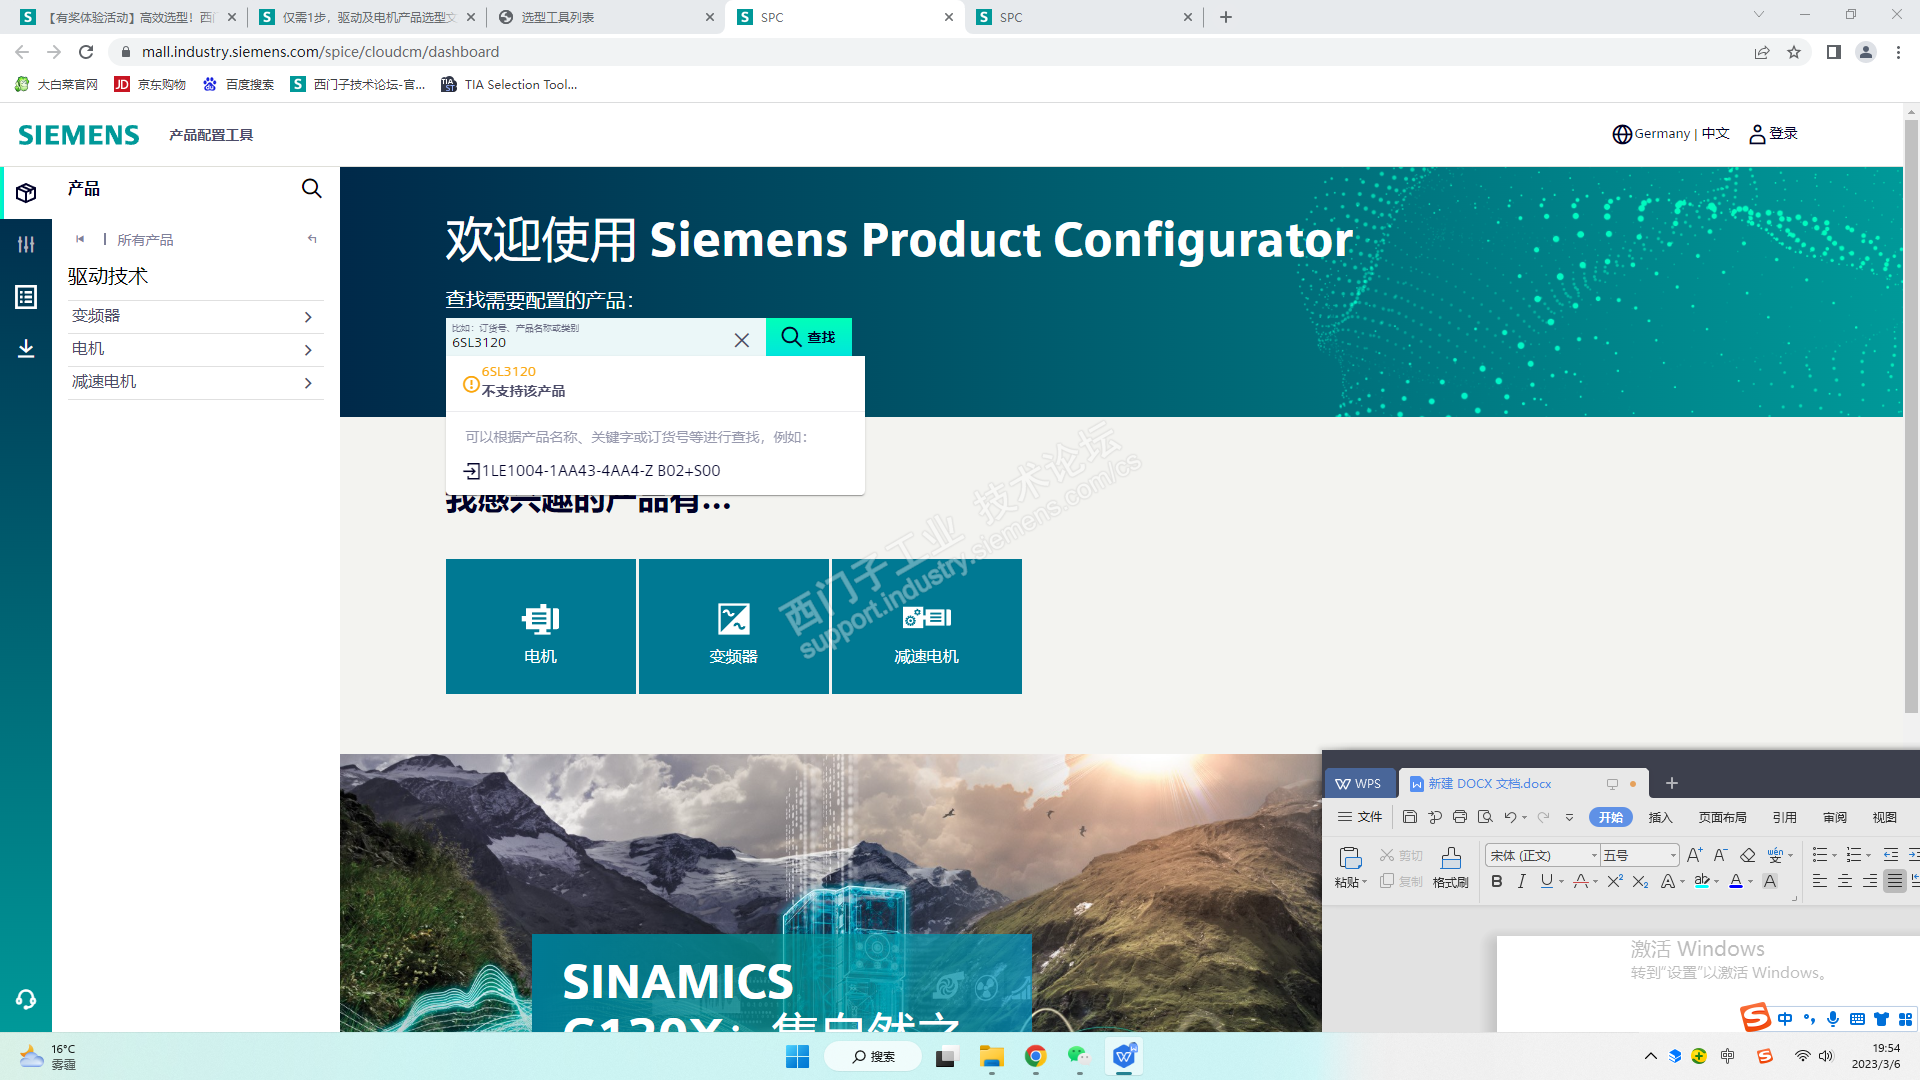Viewport: 1920px width, 1080px height.
Task: Open the headset support icon
Action: click(26, 999)
